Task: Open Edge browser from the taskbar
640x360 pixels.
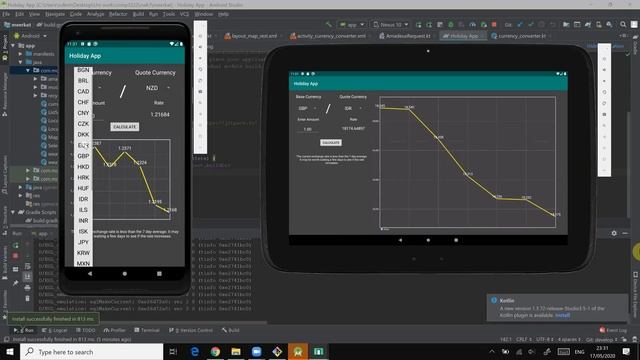Action: (195, 351)
